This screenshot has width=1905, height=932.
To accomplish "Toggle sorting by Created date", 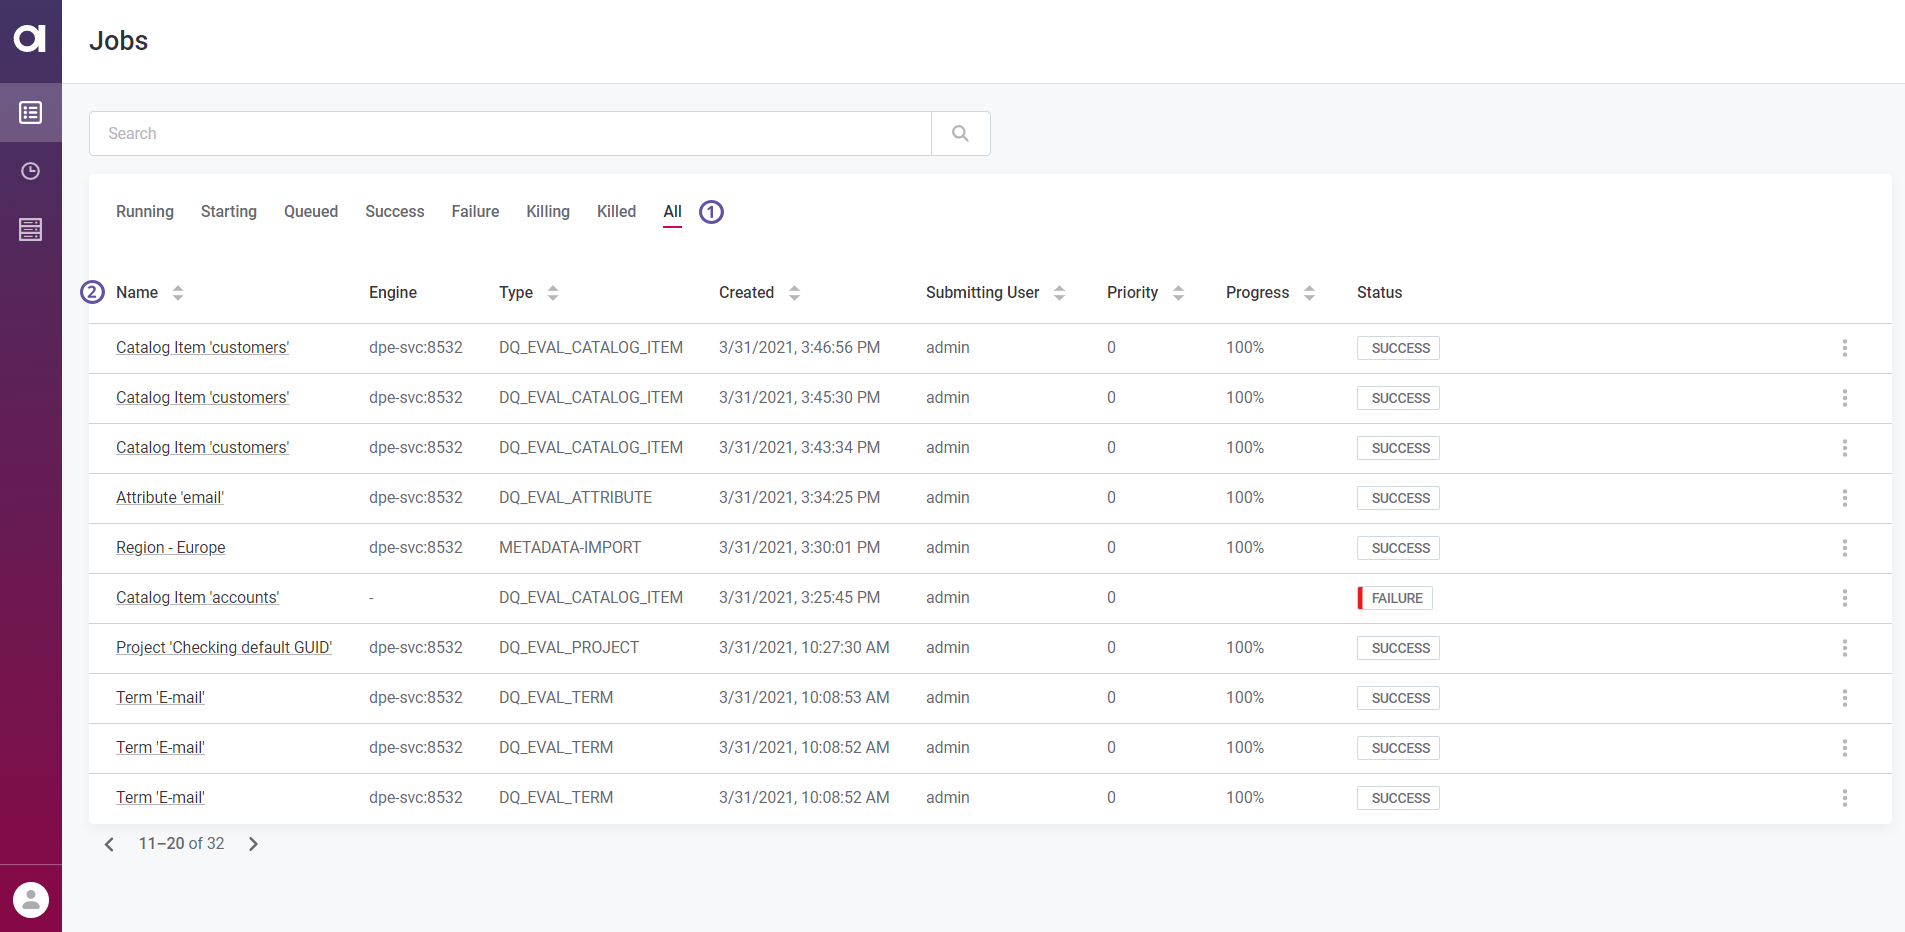I will pos(794,292).
